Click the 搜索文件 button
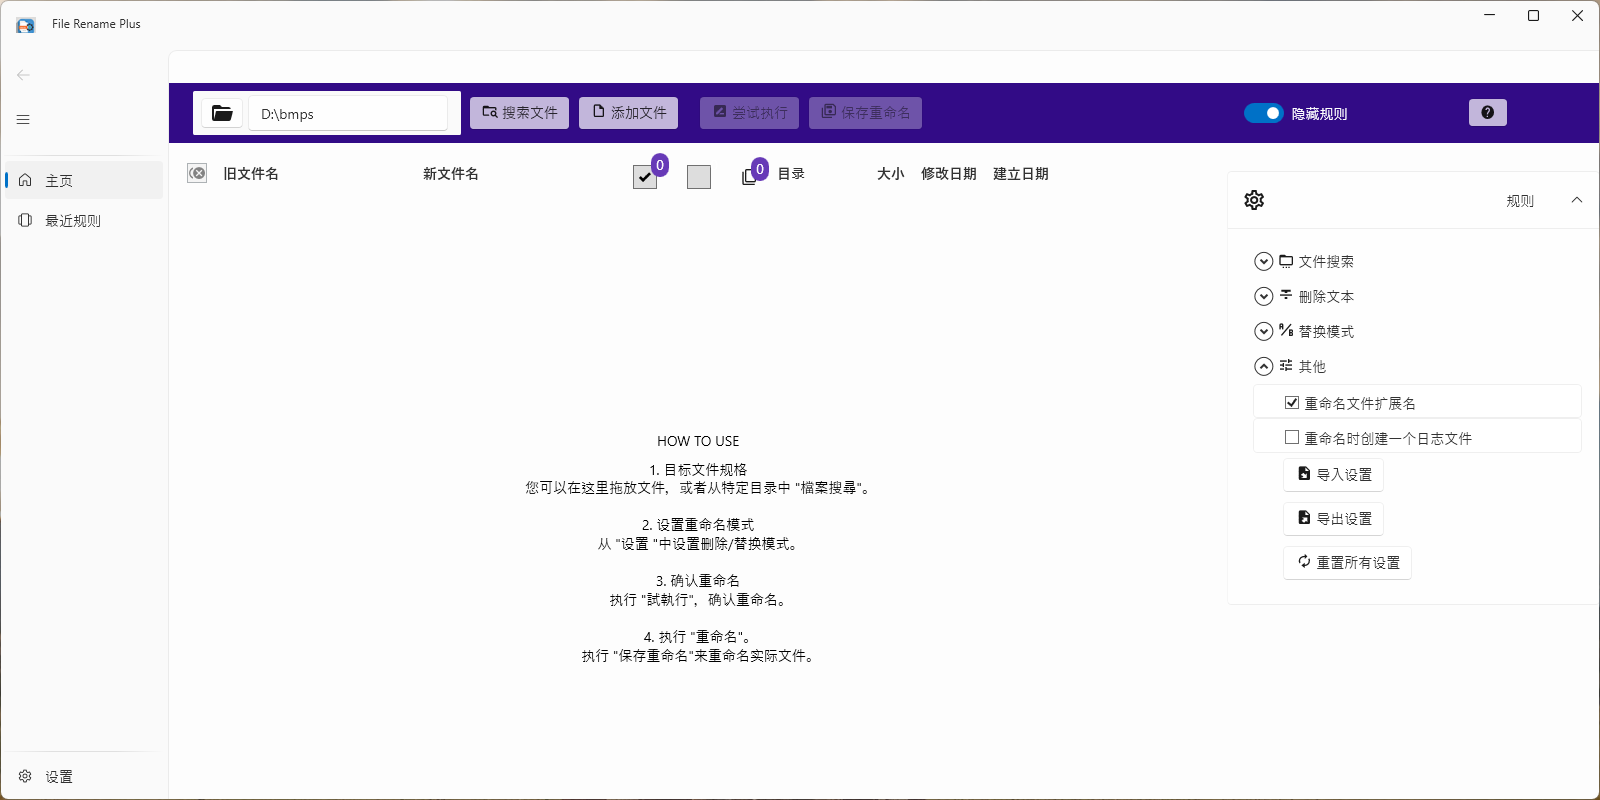 (519, 113)
